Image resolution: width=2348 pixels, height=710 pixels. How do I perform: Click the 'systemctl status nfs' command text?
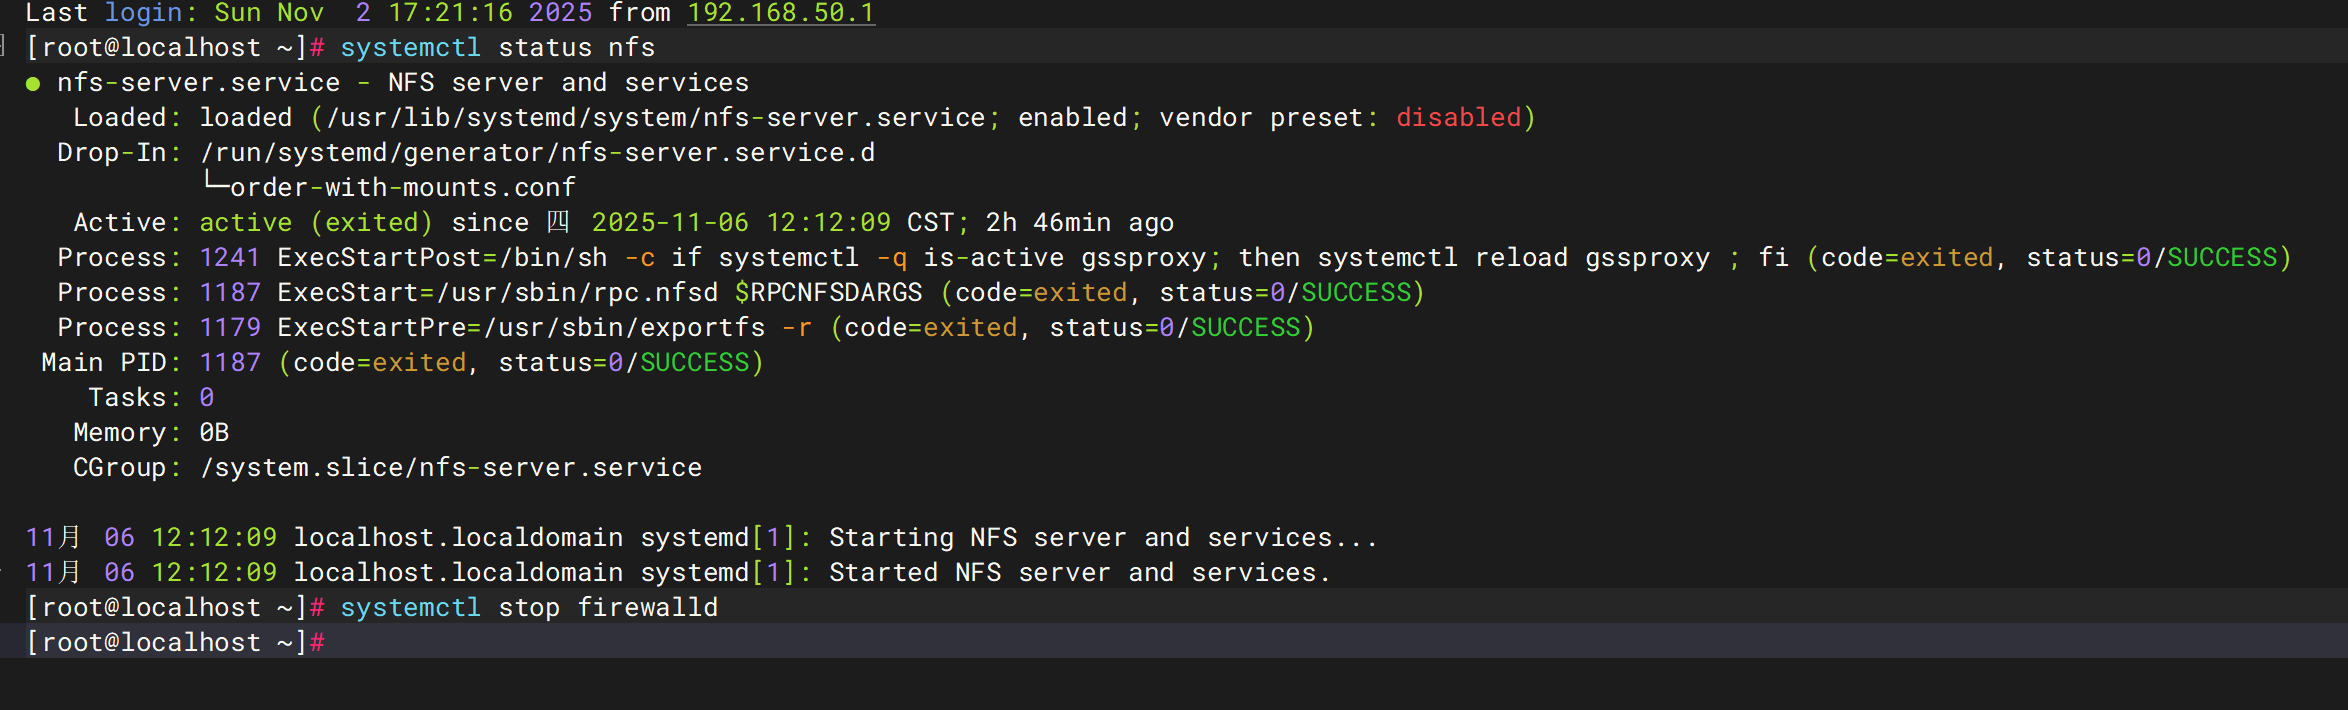point(498,48)
